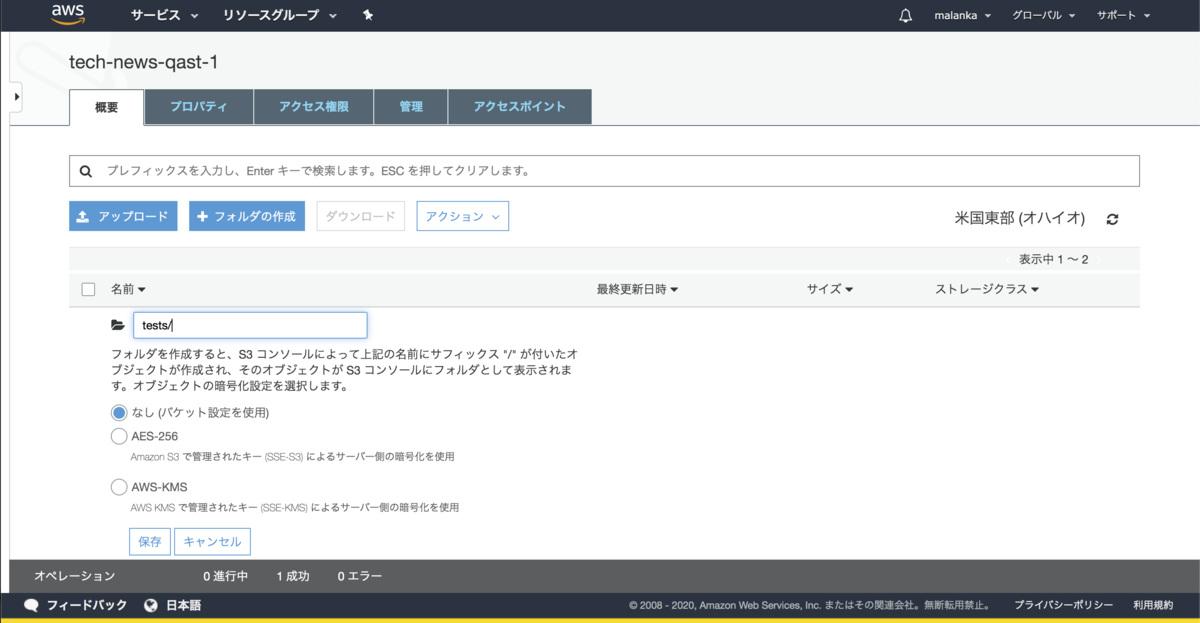Click the globe icon next to 日本語
The image size is (1200, 623).
151,605
